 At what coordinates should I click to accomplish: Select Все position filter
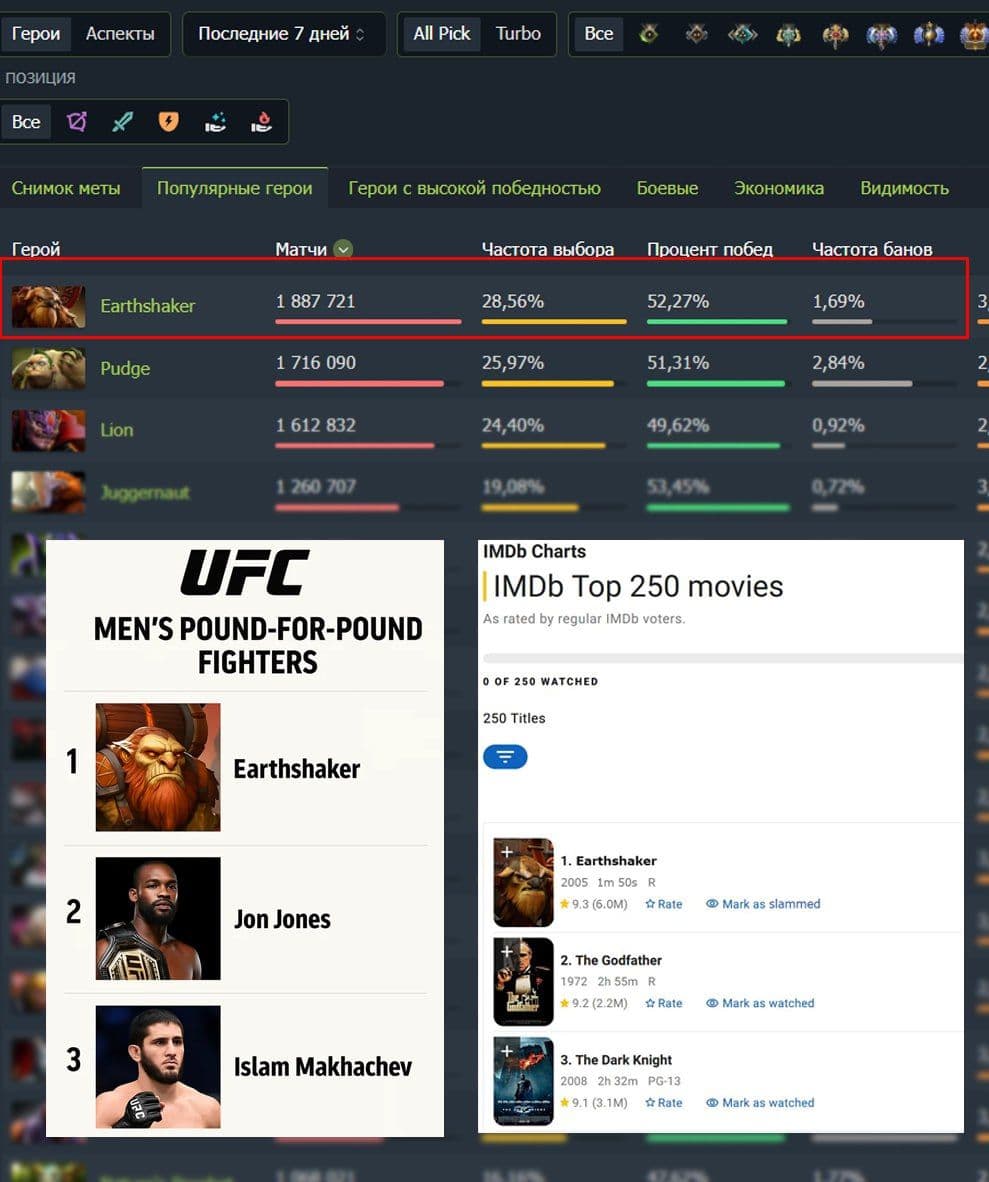click(x=26, y=122)
